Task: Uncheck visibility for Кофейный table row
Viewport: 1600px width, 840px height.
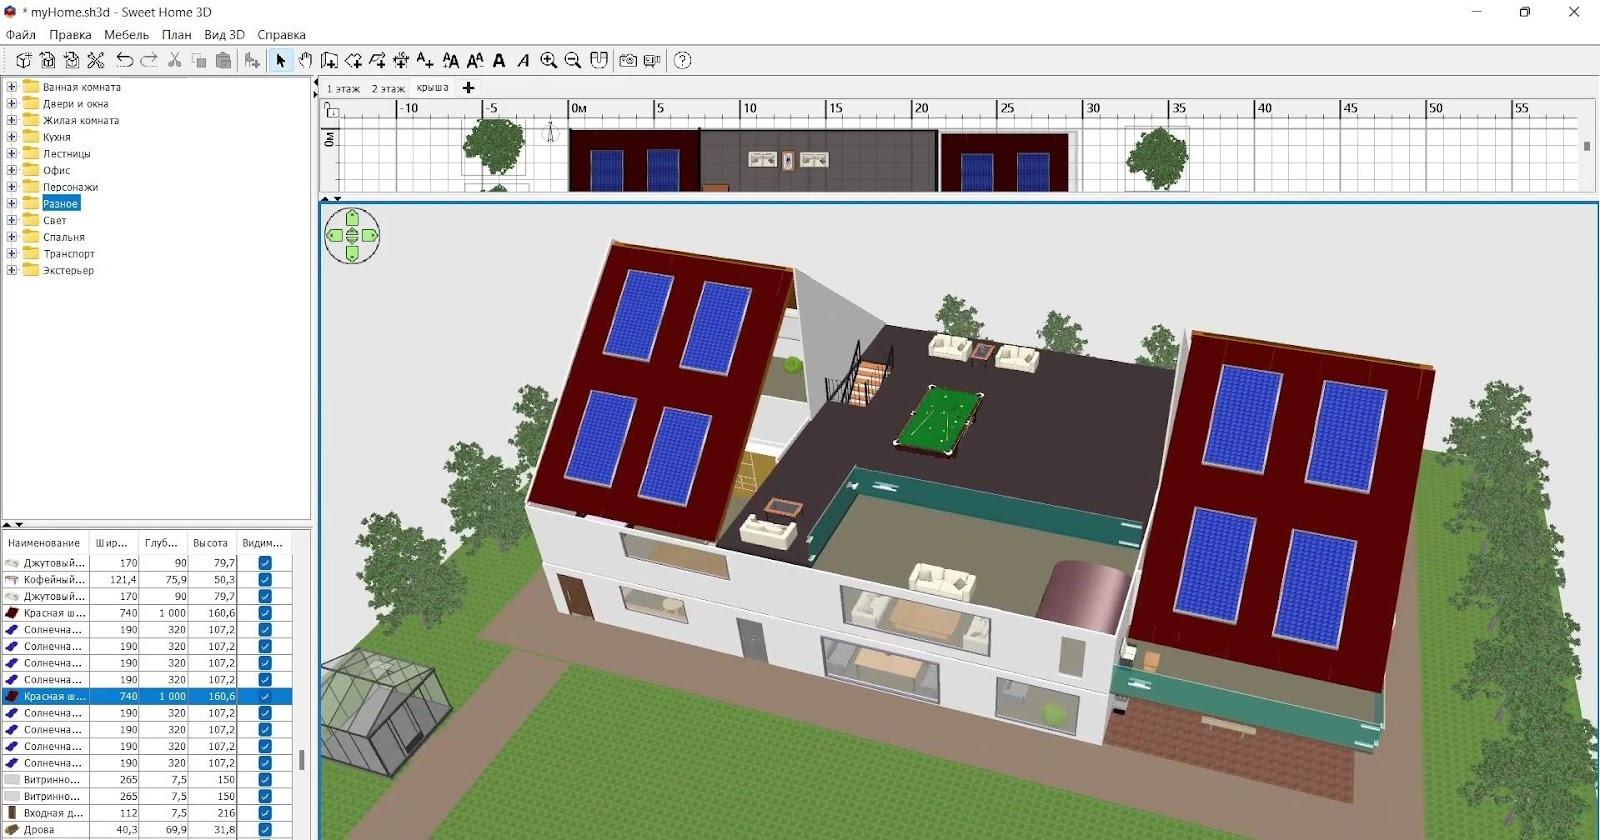Action: [265, 580]
